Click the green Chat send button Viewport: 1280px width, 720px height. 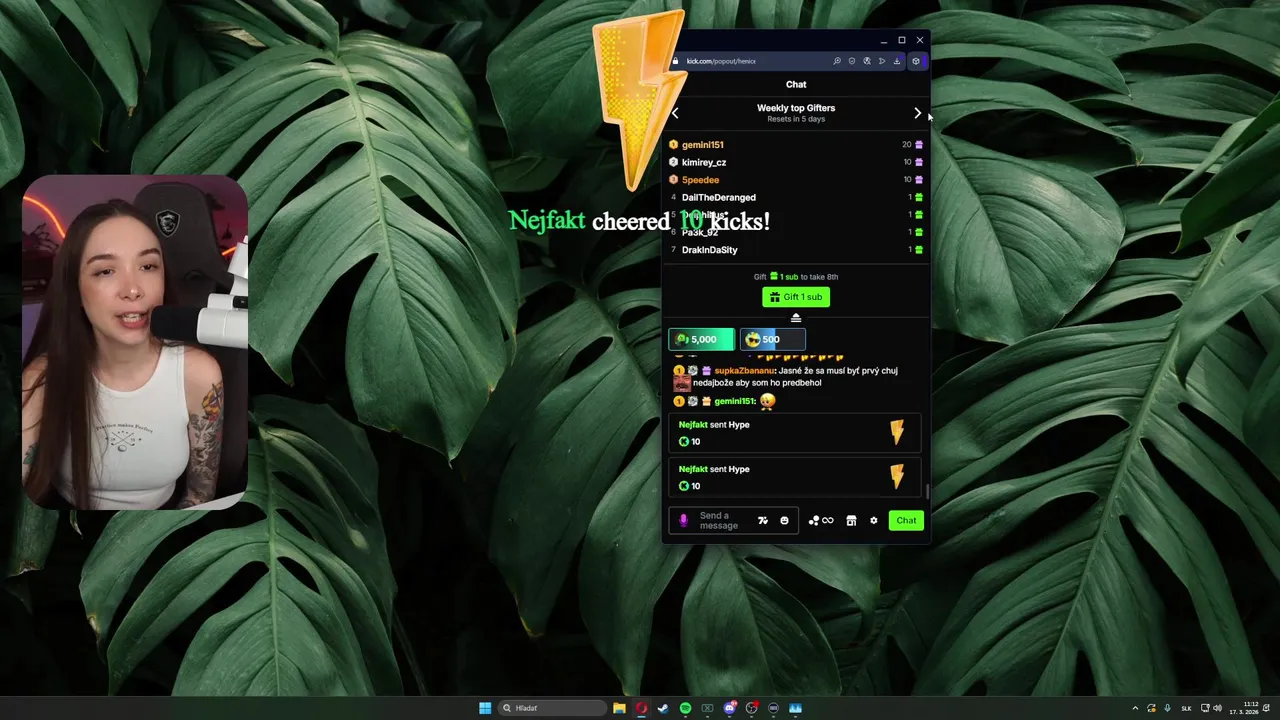906,520
